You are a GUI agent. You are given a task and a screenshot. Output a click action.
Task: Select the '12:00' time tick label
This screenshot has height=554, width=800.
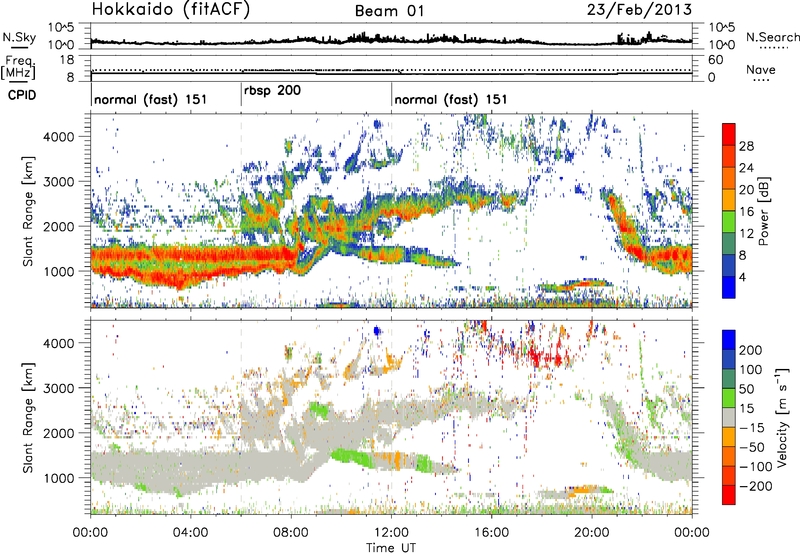pos(391,533)
